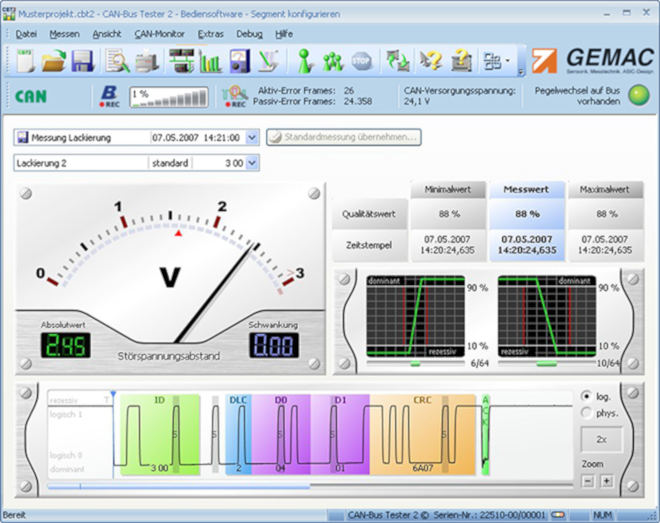
Task: Expand the Lackierung 2 segment dropdown
Action: point(251,162)
